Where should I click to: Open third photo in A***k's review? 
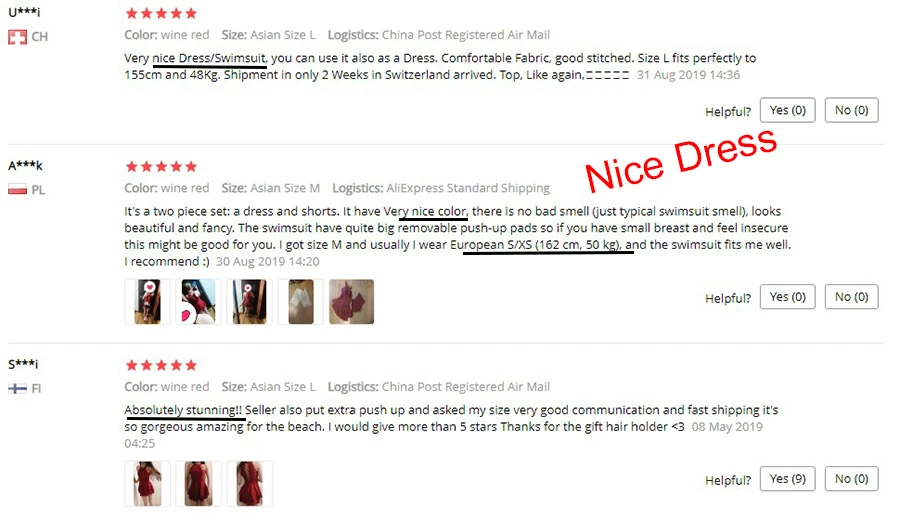[249, 302]
